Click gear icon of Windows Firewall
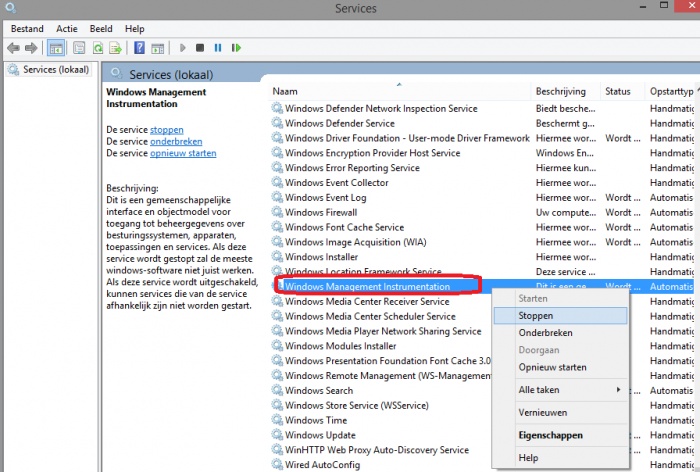This screenshot has height=472, width=700. pyautogui.click(x=277, y=212)
